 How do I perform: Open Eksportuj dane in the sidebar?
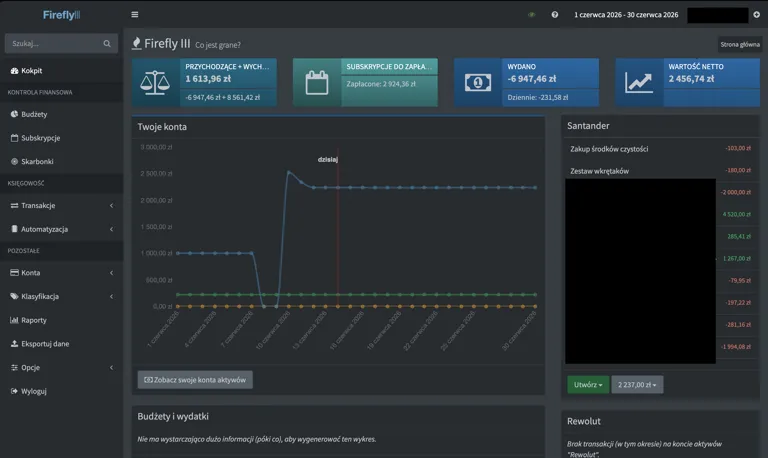61,343
